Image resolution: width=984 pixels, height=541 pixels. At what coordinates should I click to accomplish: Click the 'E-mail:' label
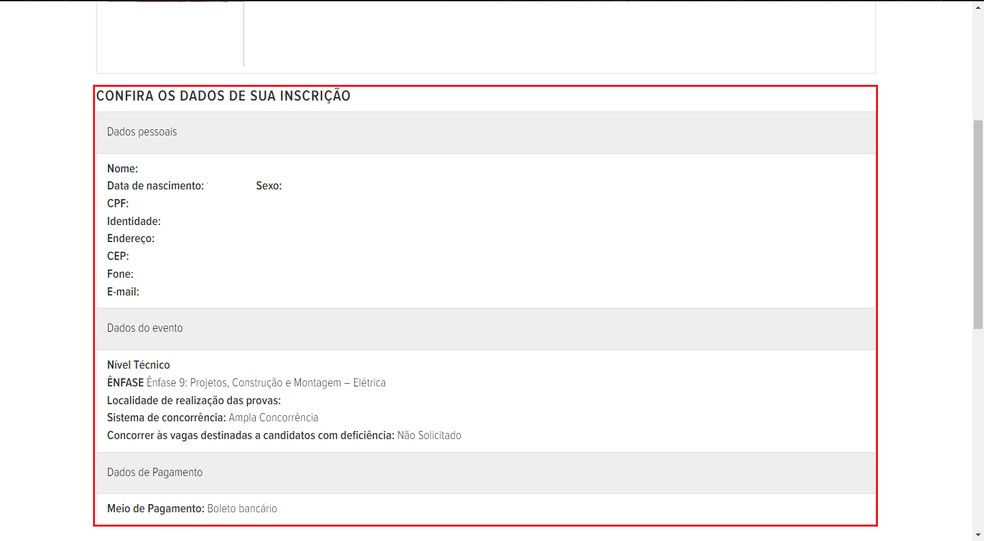click(123, 291)
